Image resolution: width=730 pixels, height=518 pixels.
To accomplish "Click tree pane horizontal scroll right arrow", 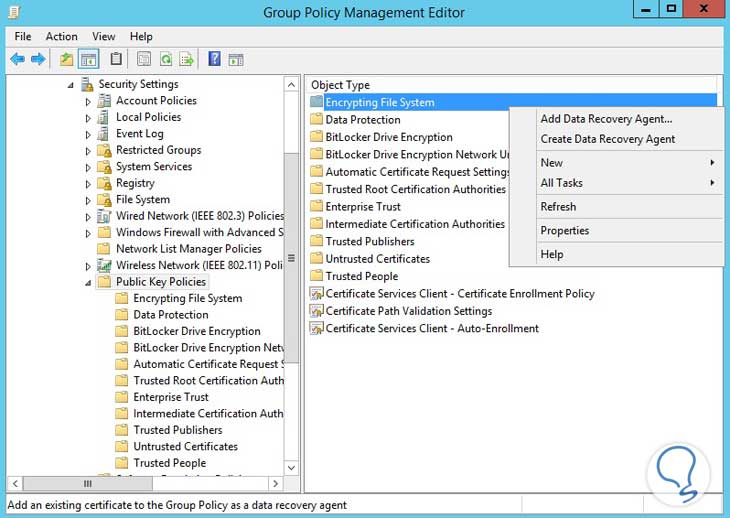I will 276,484.
